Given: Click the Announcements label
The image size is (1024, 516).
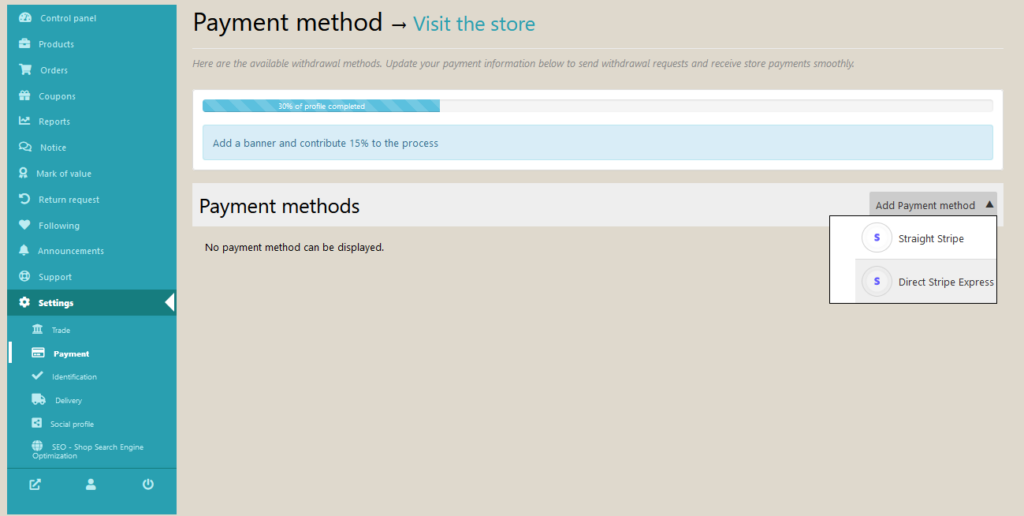Looking at the screenshot, I should [x=71, y=251].
